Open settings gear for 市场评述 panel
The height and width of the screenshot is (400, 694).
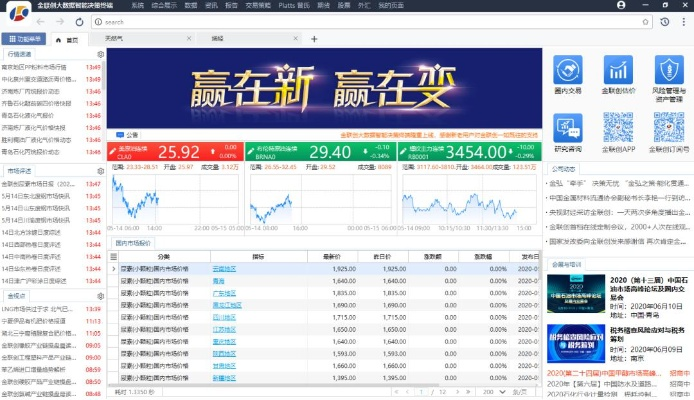[100, 171]
